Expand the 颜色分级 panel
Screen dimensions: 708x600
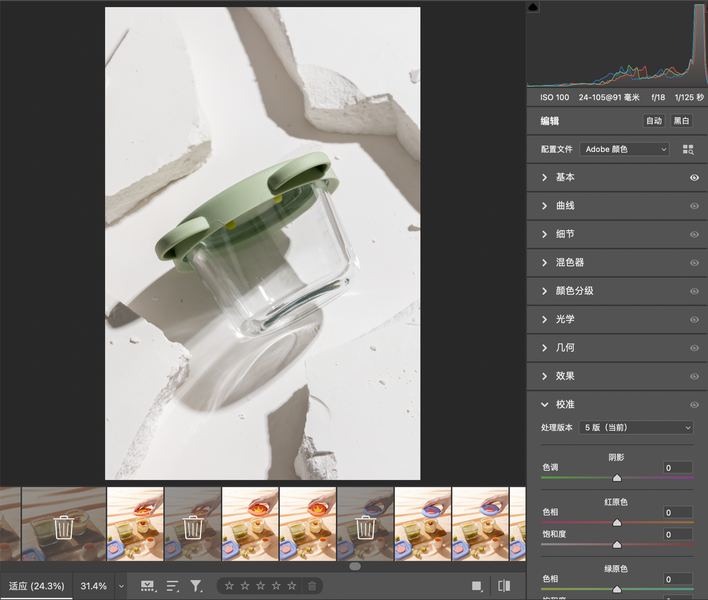[545, 291]
